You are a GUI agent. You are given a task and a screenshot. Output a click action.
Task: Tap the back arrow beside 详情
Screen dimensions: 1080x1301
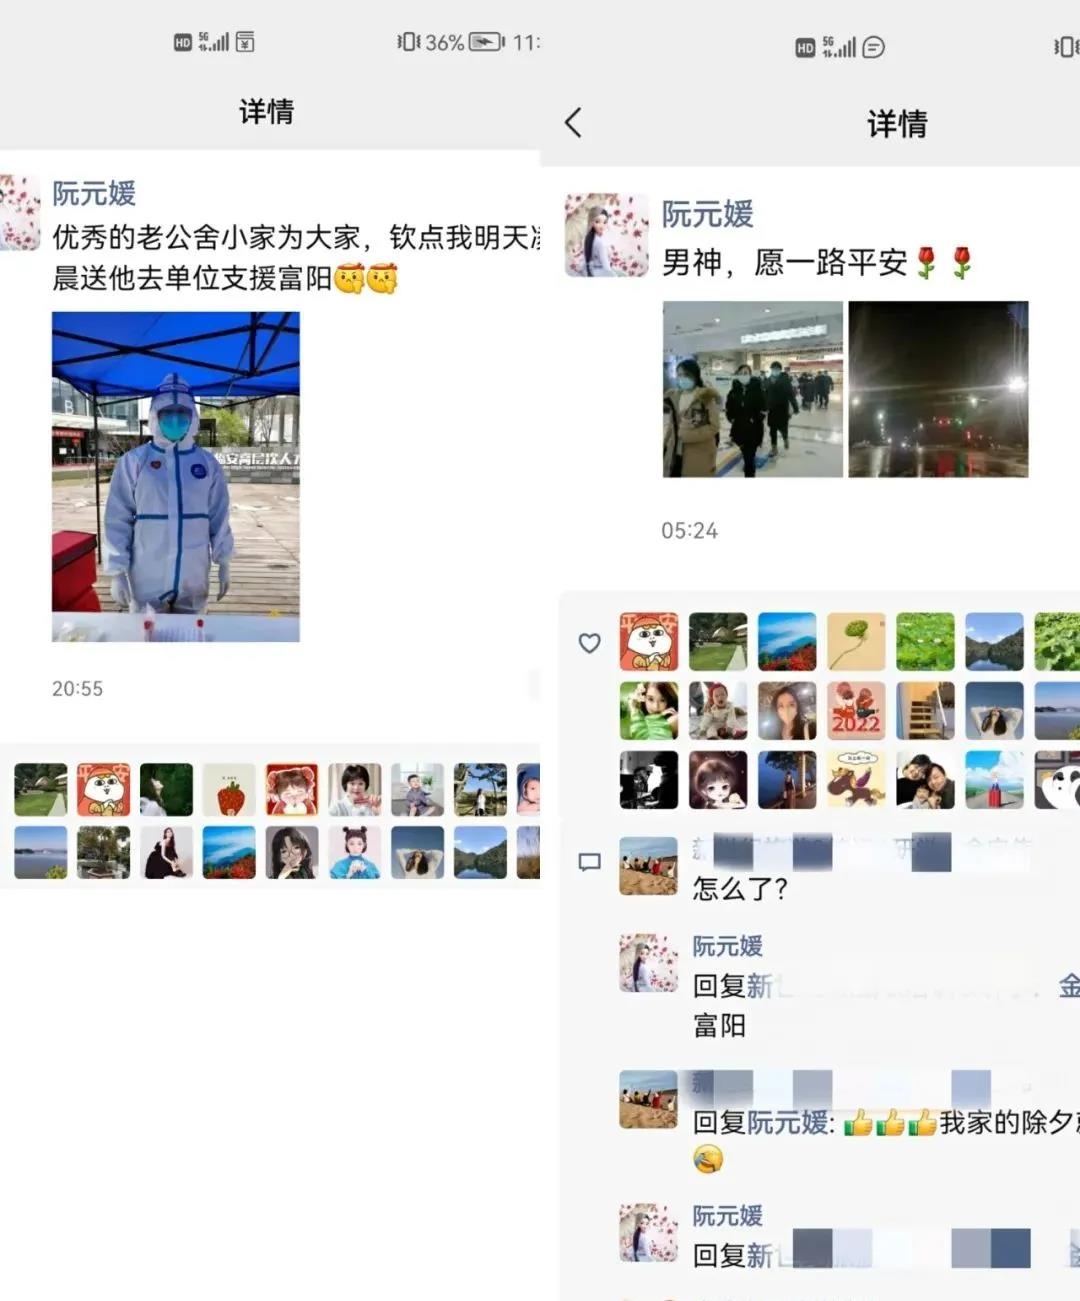573,123
